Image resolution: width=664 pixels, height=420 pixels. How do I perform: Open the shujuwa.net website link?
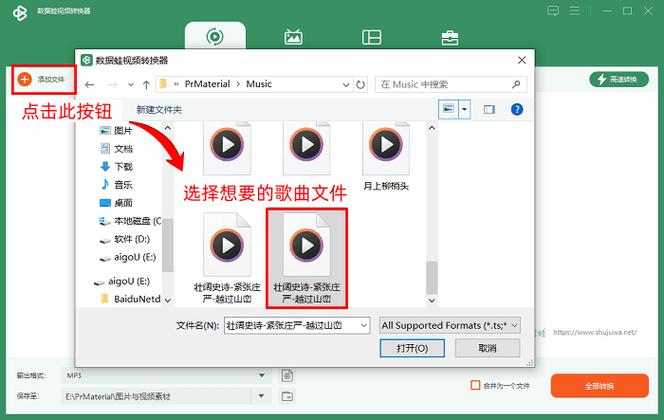click(595, 332)
